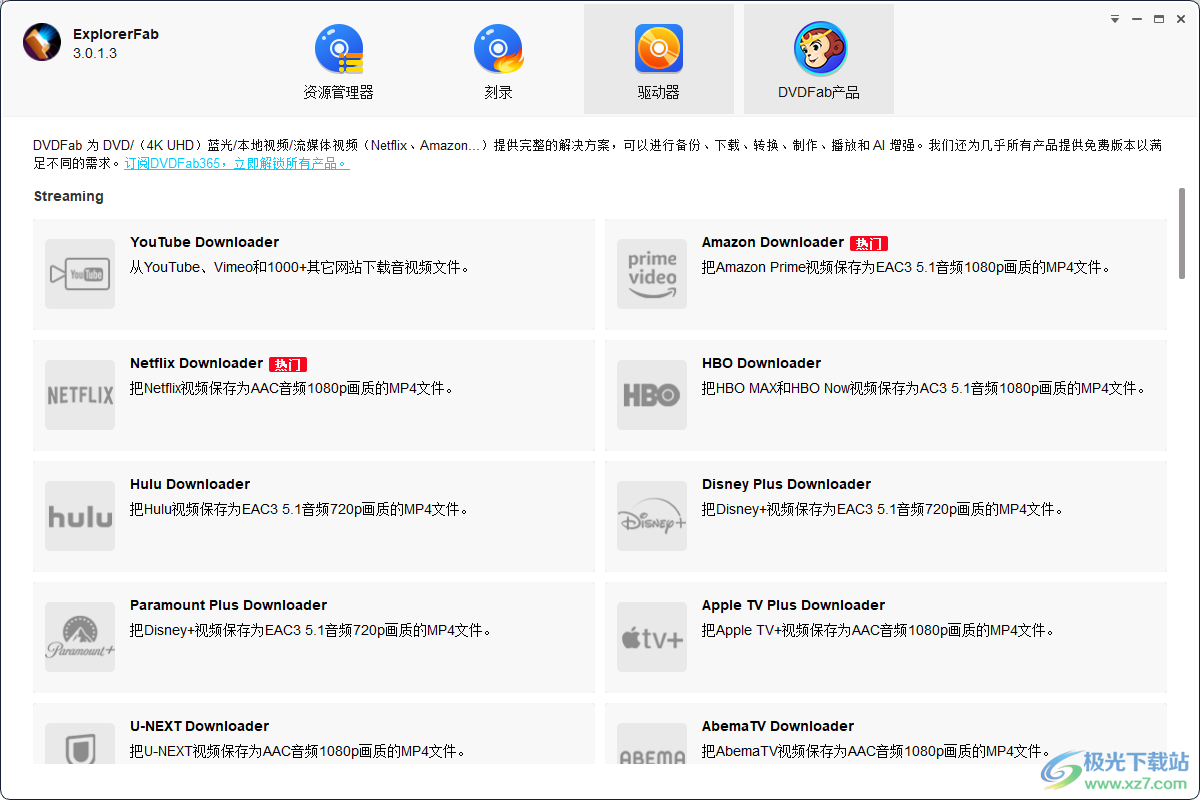Click the 订阅DVDFab365 unlock link

(237, 163)
